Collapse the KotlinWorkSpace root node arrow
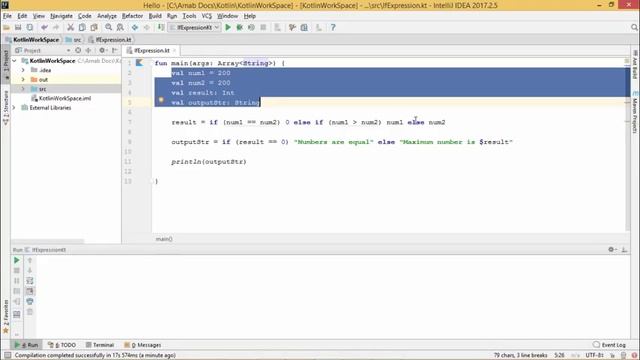Screen dimensions: 640x360 click(15, 60)
